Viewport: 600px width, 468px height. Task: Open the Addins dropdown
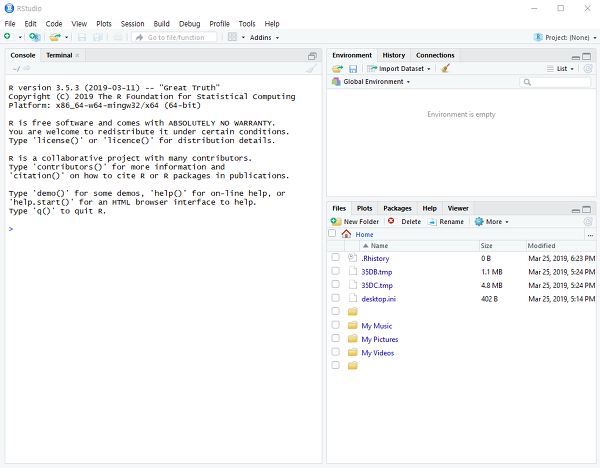(x=264, y=38)
